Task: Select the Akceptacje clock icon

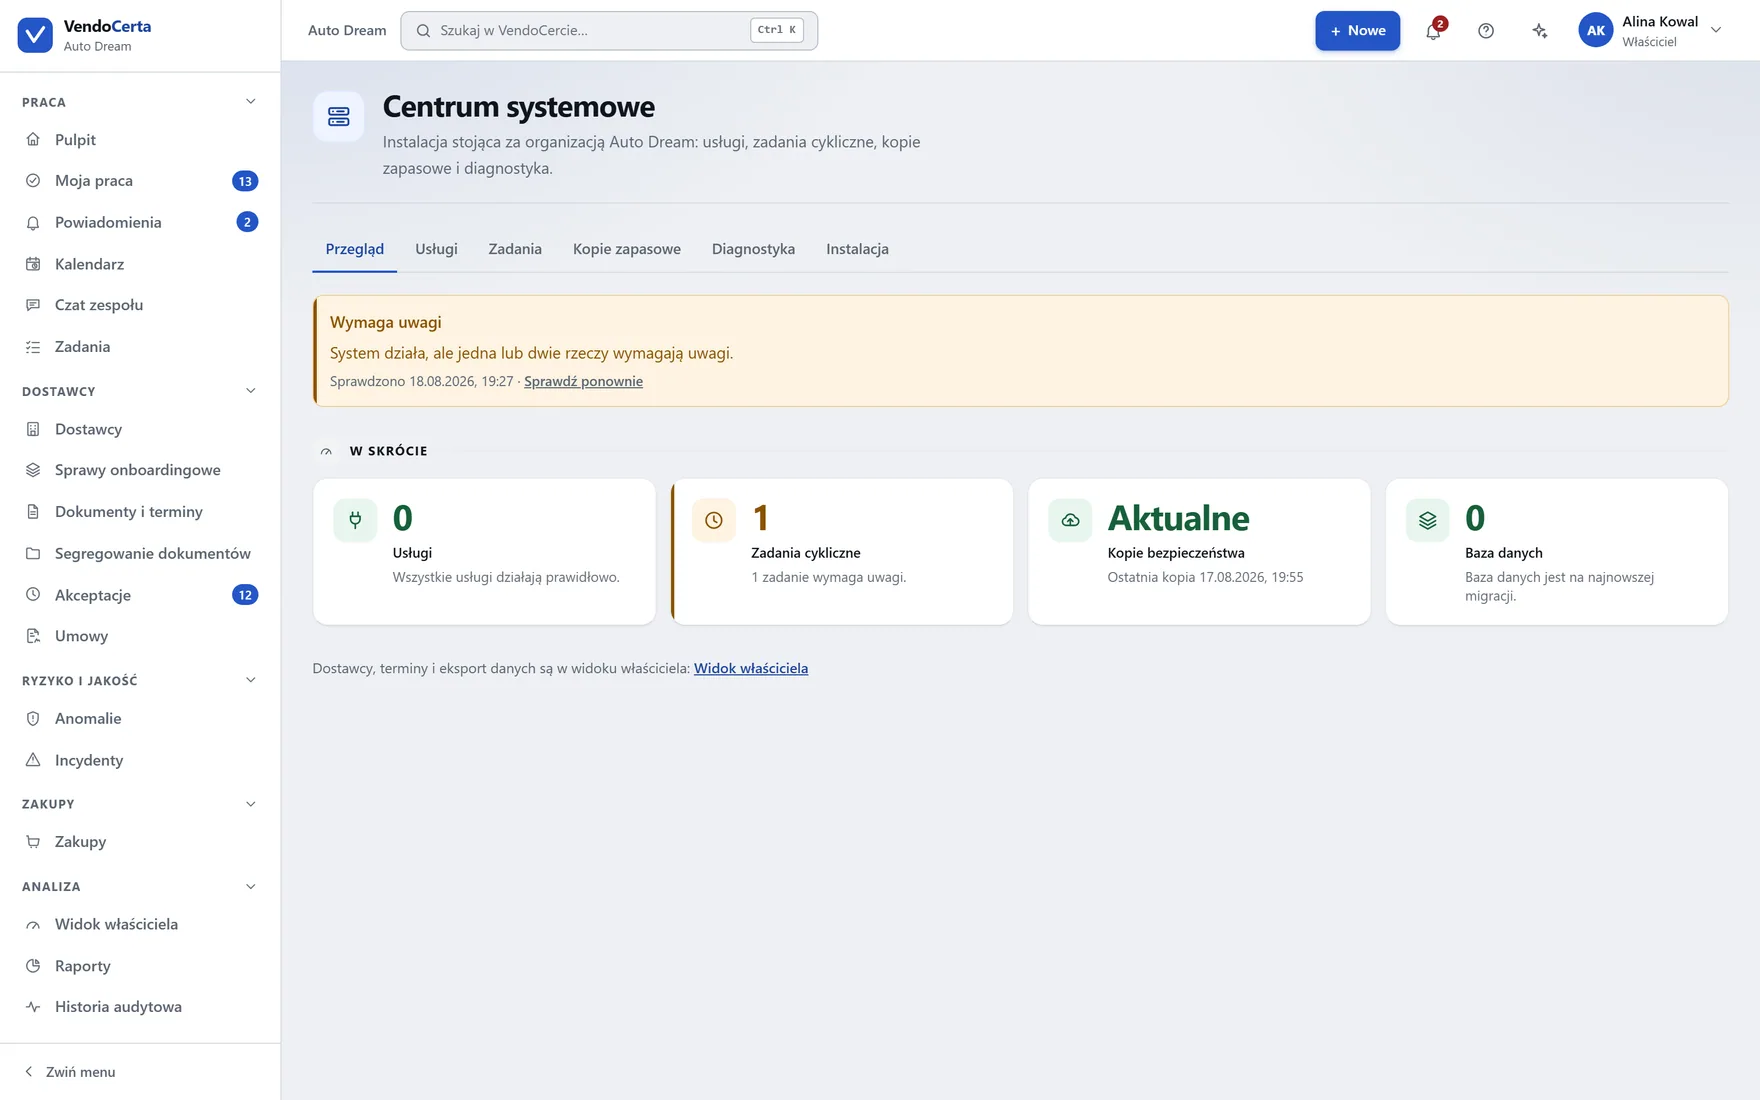Action: [33, 595]
